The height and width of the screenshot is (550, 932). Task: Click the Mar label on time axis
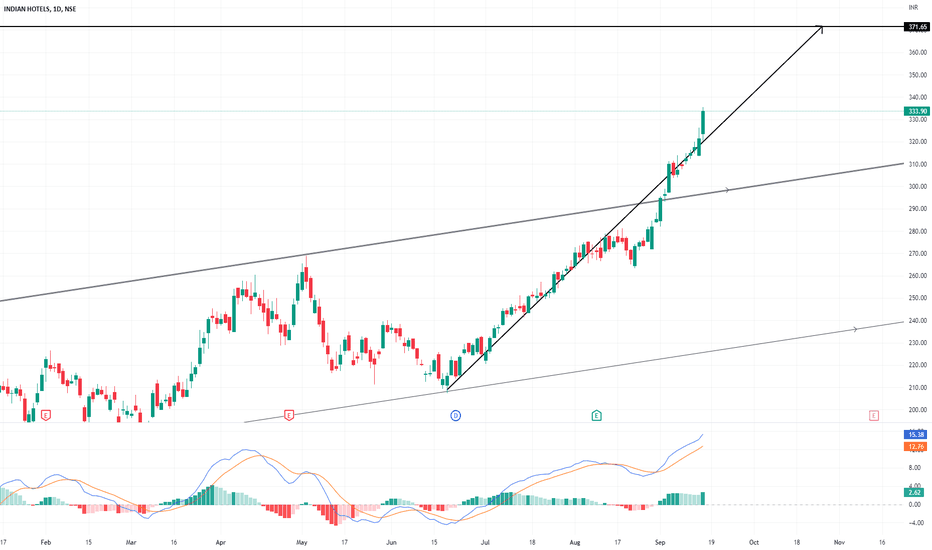coord(131,542)
